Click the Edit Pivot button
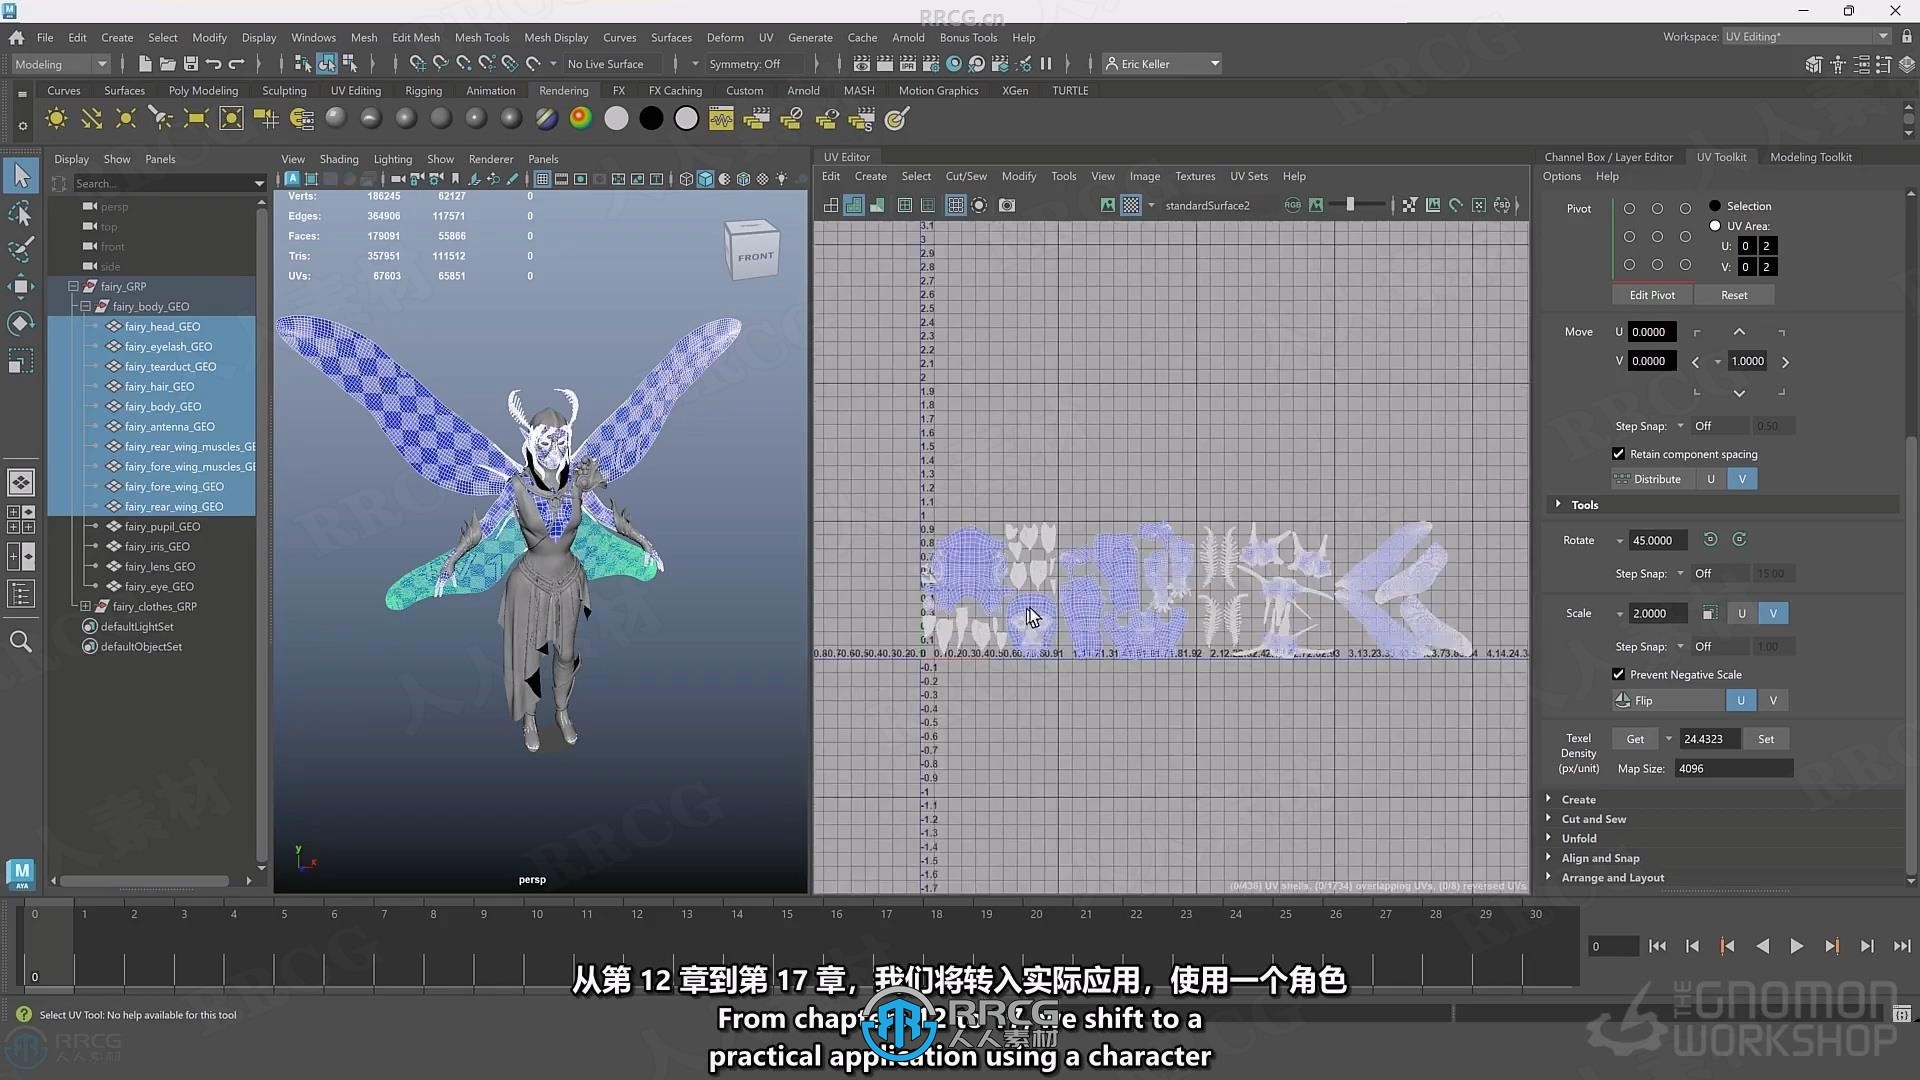This screenshot has height=1080, width=1920. (1652, 295)
